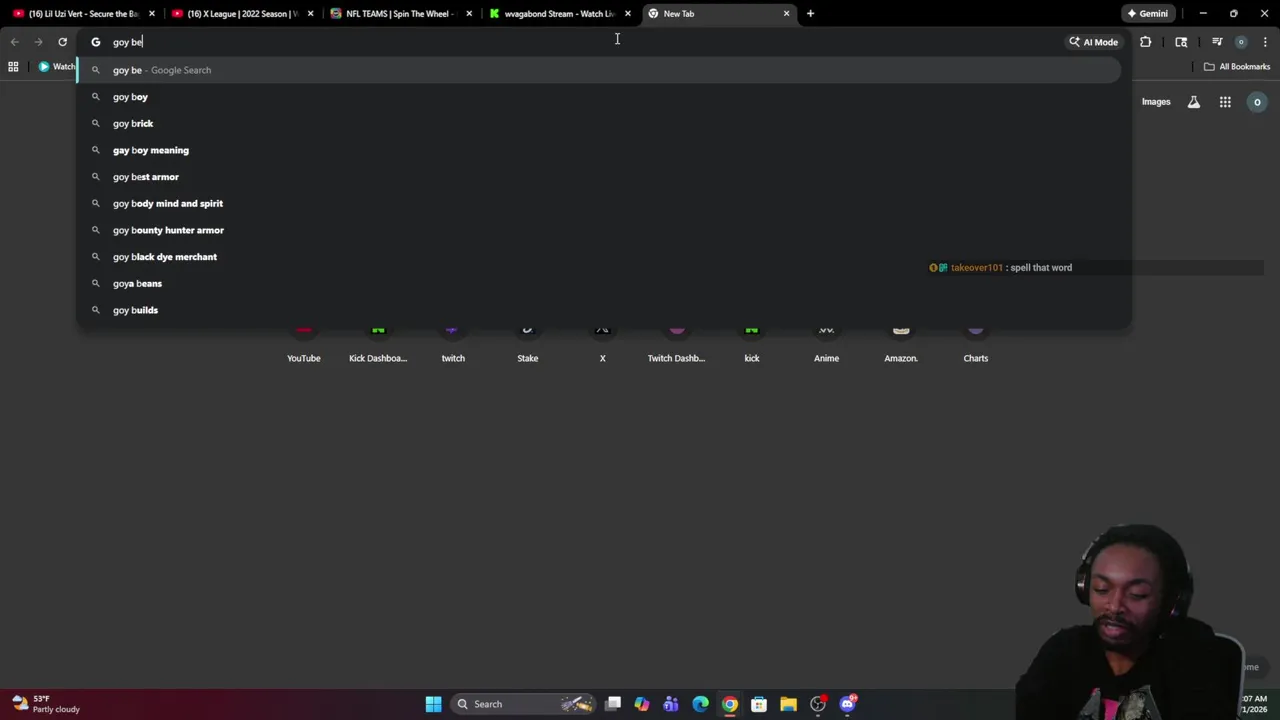Open Microsoft Edge from taskbar
The width and height of the screenshot is (1280, 720).
coord(700,704)
